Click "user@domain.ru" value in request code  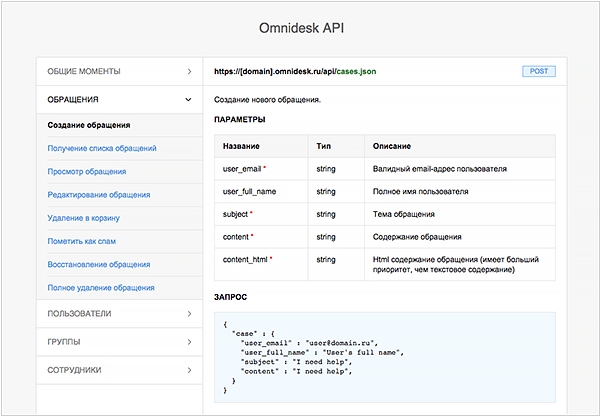pyautogui.click(x=342, y=343)
